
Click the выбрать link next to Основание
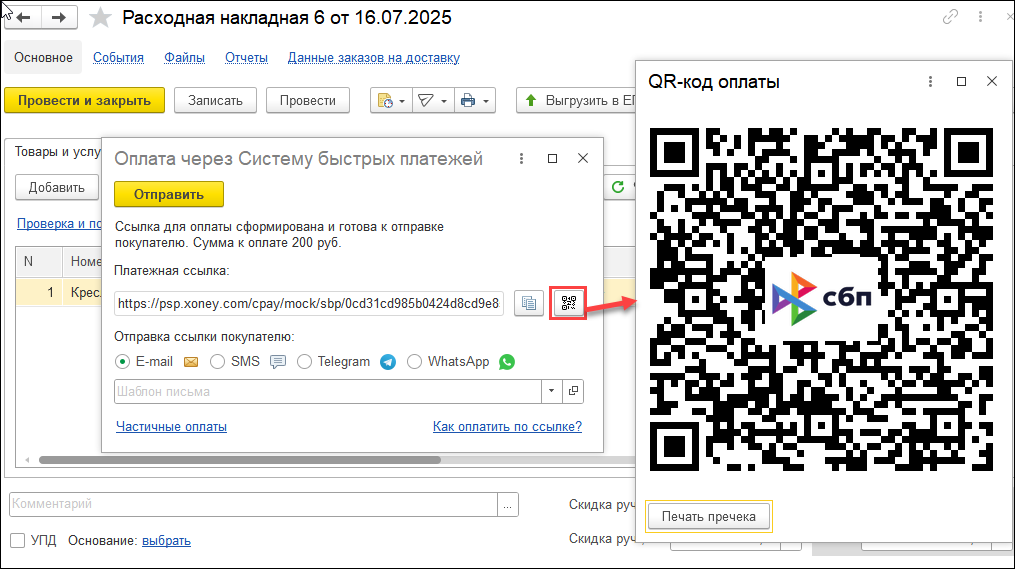tap(166, 541)
